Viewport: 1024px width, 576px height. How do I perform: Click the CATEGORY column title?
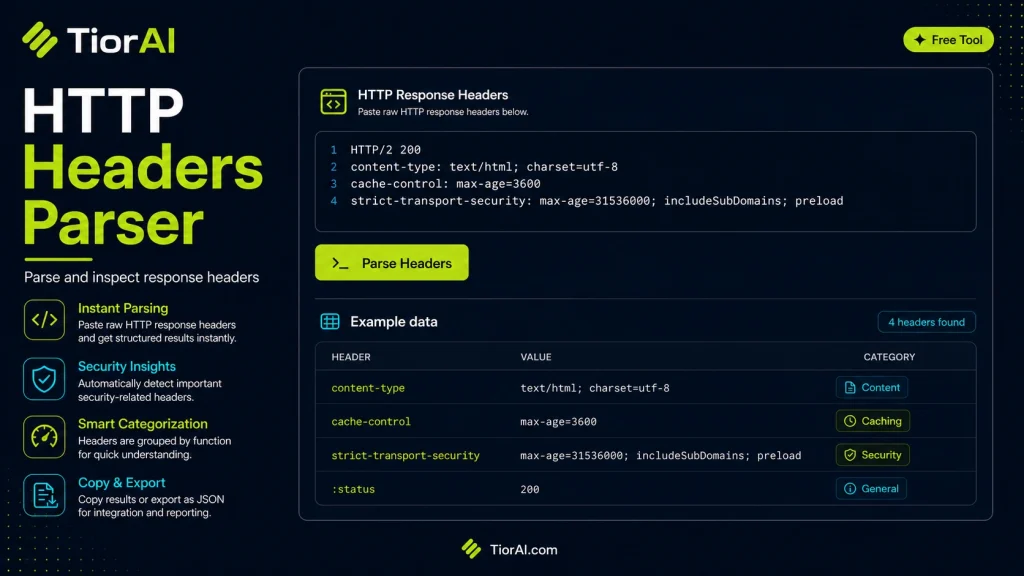889,357
